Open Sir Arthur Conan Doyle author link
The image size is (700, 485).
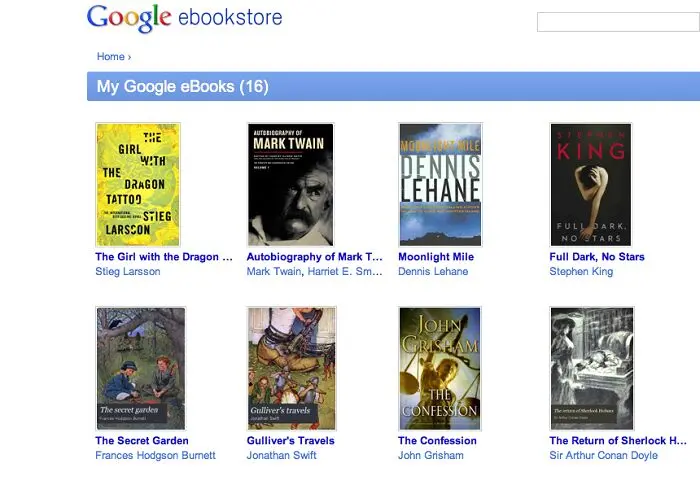coord(604,456)
